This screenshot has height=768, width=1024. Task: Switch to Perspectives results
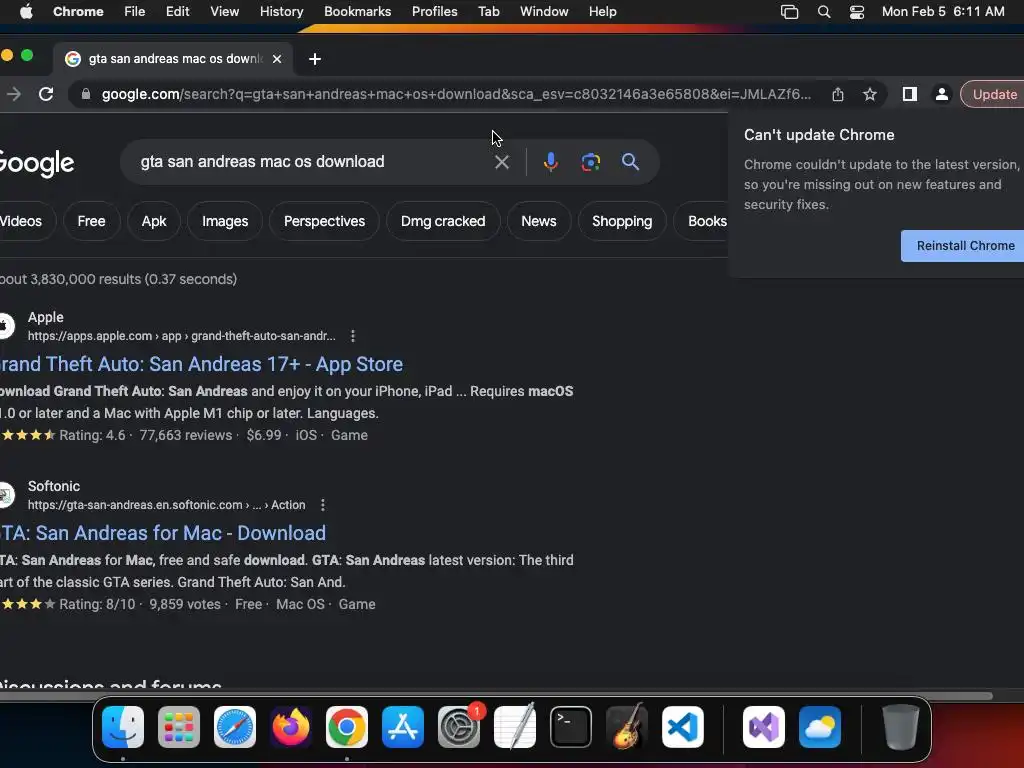pos(324,221)
